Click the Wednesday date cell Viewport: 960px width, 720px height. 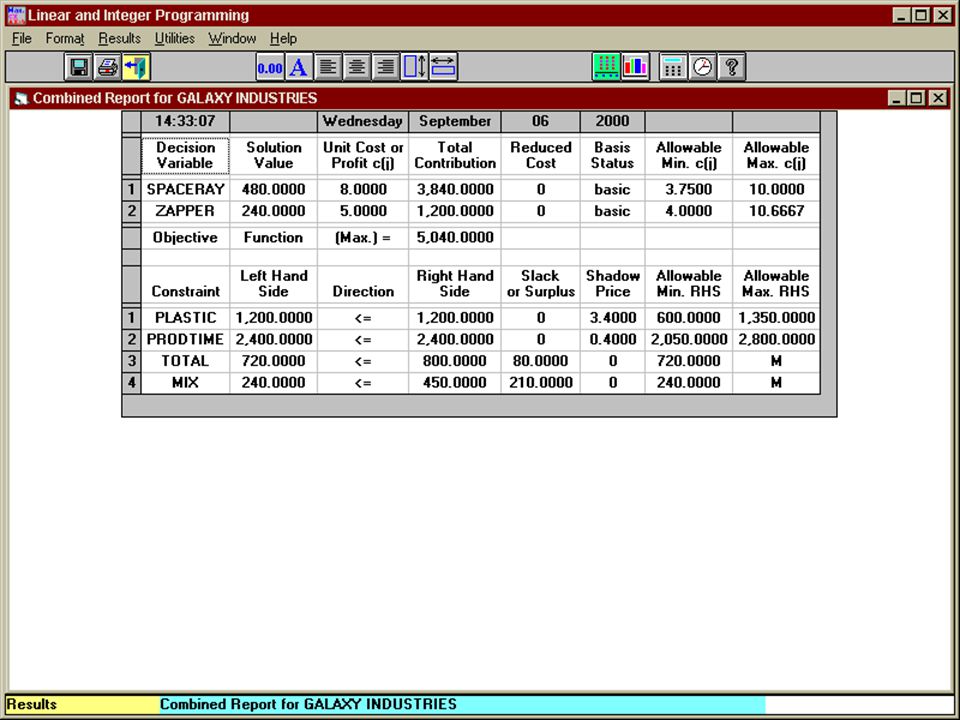pos(363,121)
